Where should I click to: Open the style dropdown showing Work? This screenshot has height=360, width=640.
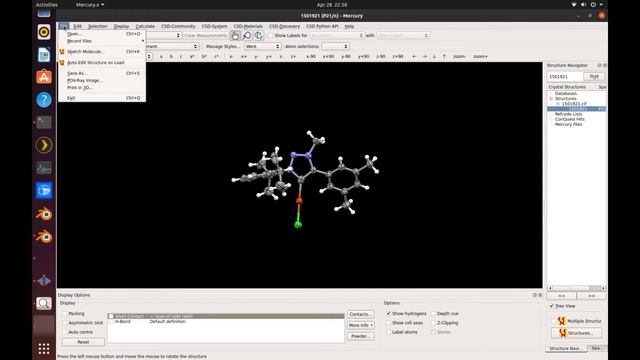coord(262,47)
